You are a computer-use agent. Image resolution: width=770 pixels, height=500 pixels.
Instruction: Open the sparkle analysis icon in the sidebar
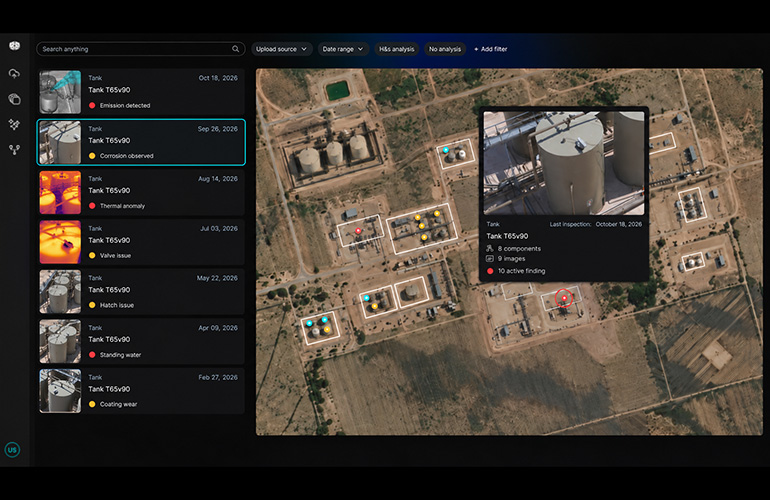pyautogui.click(x=15, y=124)
